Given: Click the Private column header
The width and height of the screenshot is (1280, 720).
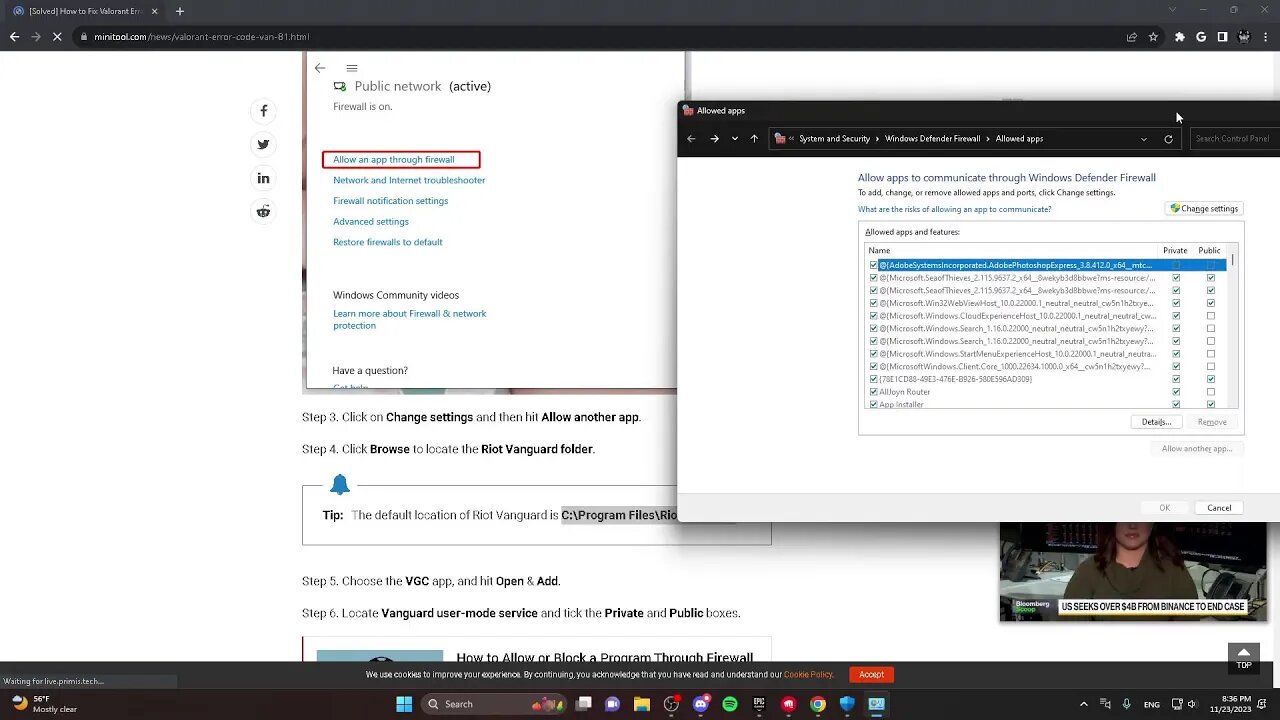Looking at the screenshot, I should point(1175,250).
